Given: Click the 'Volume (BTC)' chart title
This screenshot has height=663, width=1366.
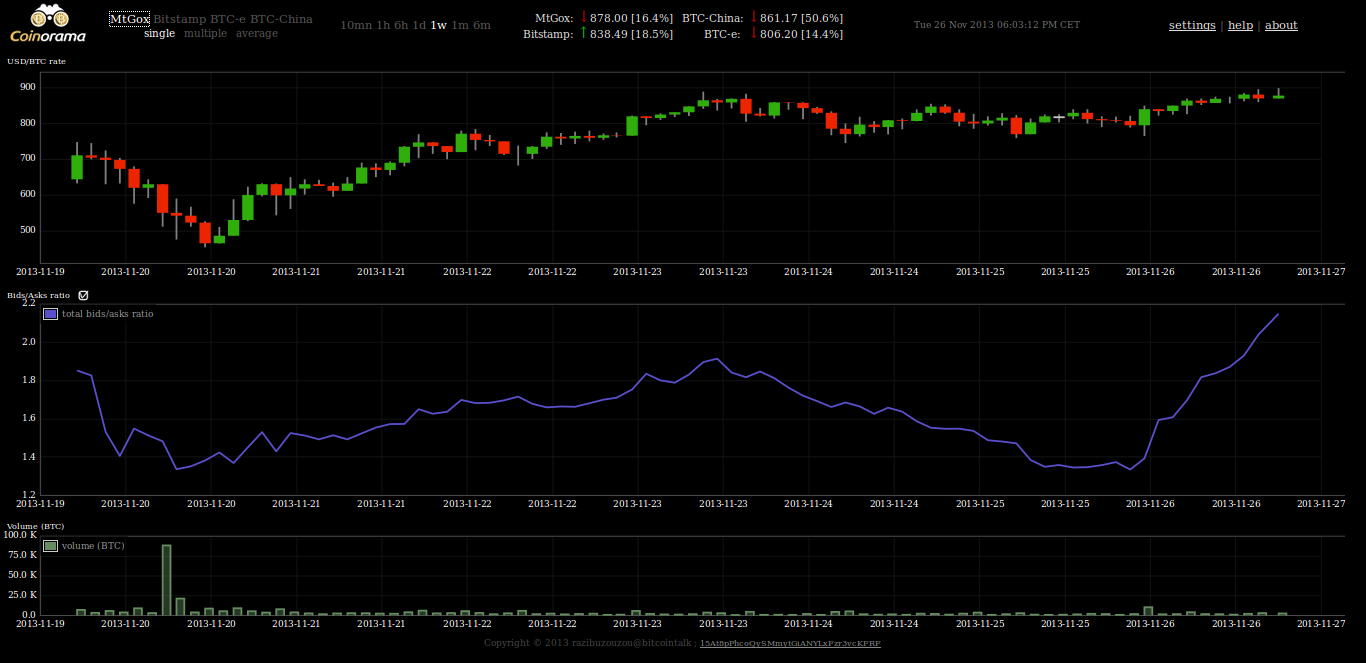Looking at the screenshot, I should pos(35,525).
